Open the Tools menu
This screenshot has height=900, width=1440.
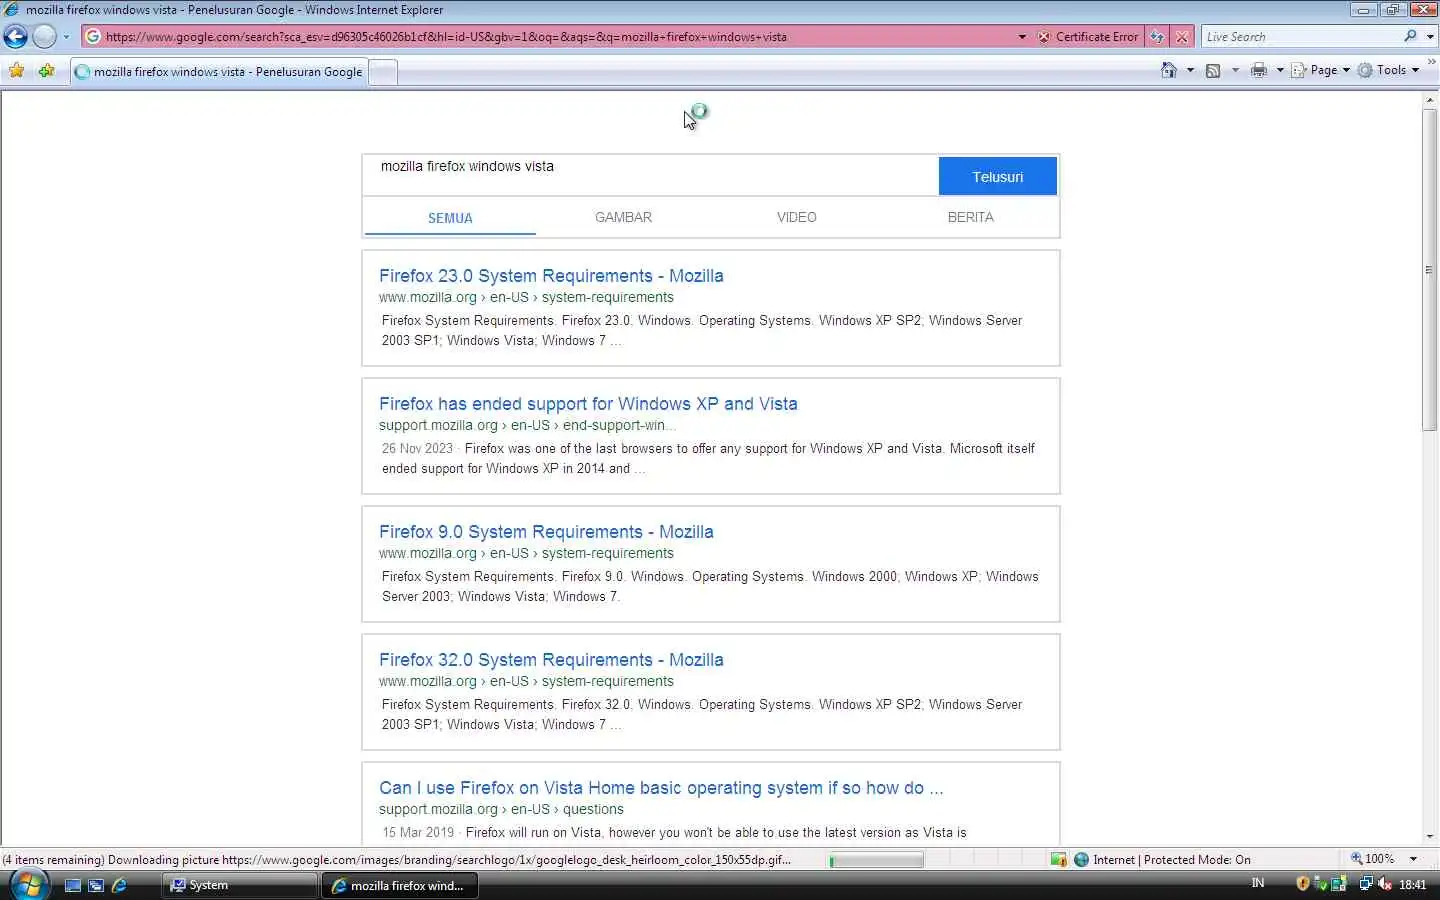1388,70
